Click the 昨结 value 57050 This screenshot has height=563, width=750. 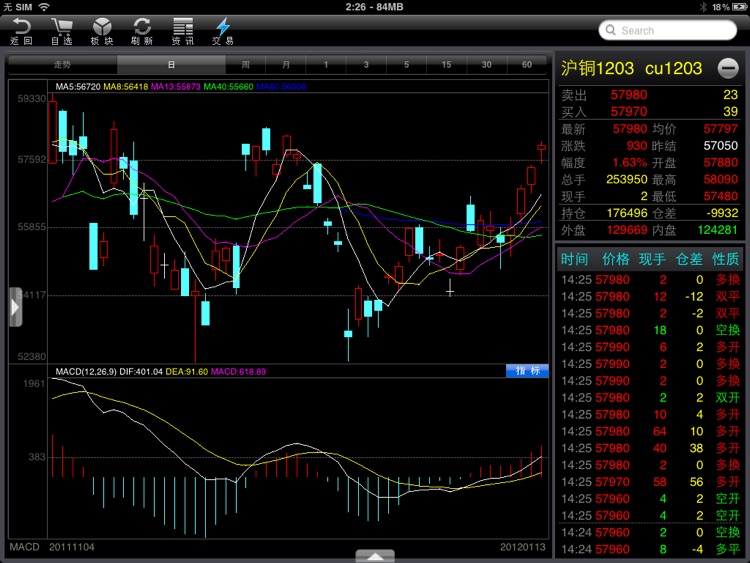click(x=720, y=146)
